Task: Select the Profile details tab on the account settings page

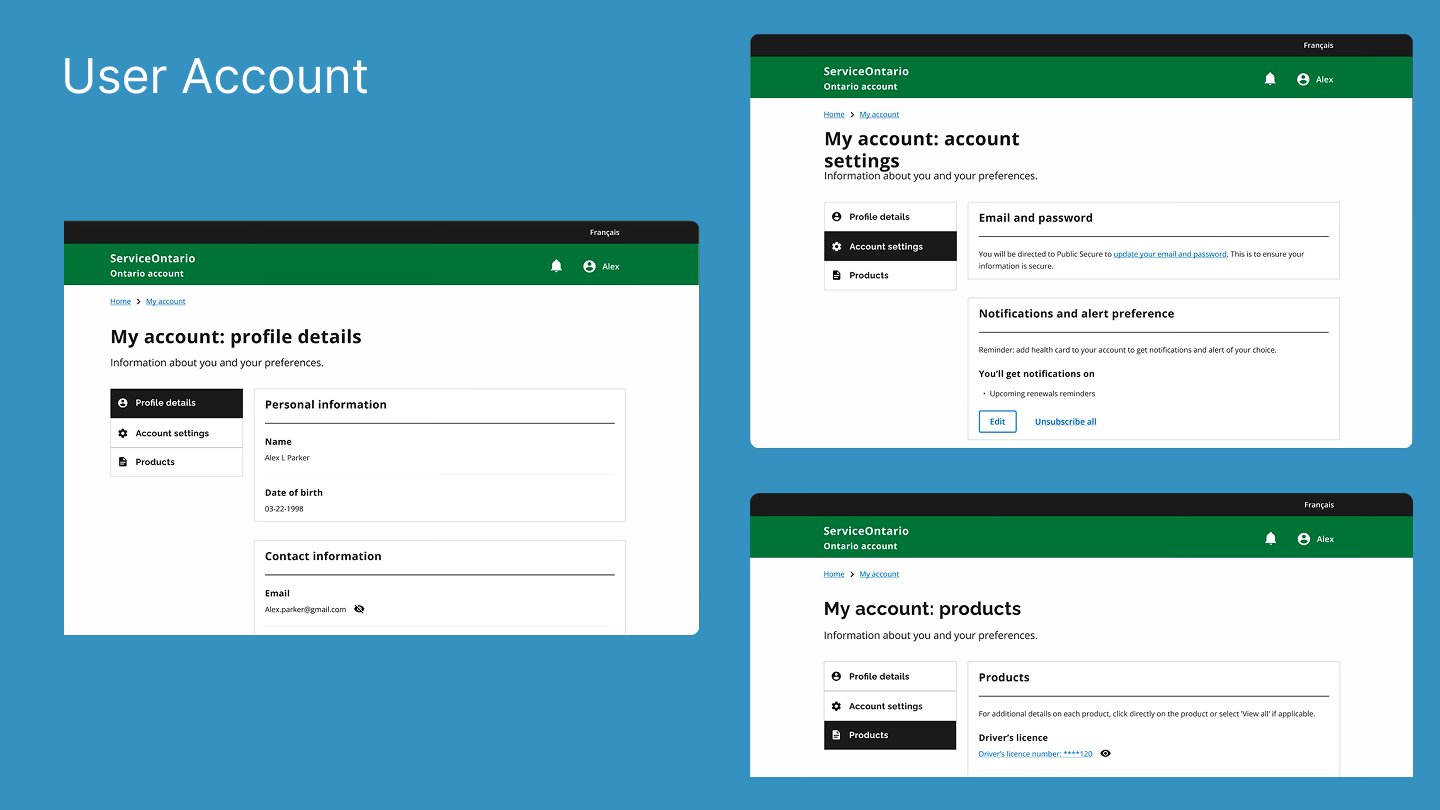Action: click(879, 217)
